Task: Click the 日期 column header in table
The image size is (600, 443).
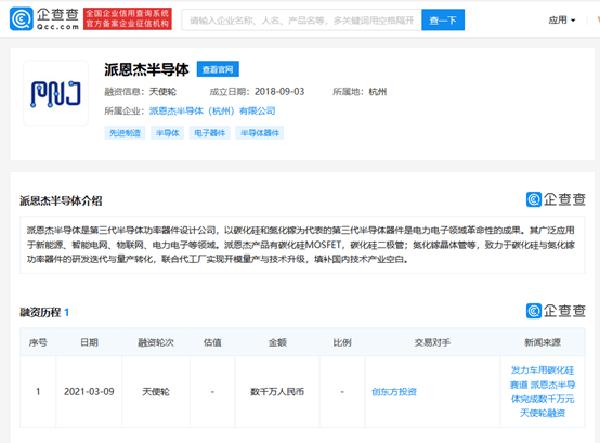Action: pyautogui.click(x=88, y=342)
